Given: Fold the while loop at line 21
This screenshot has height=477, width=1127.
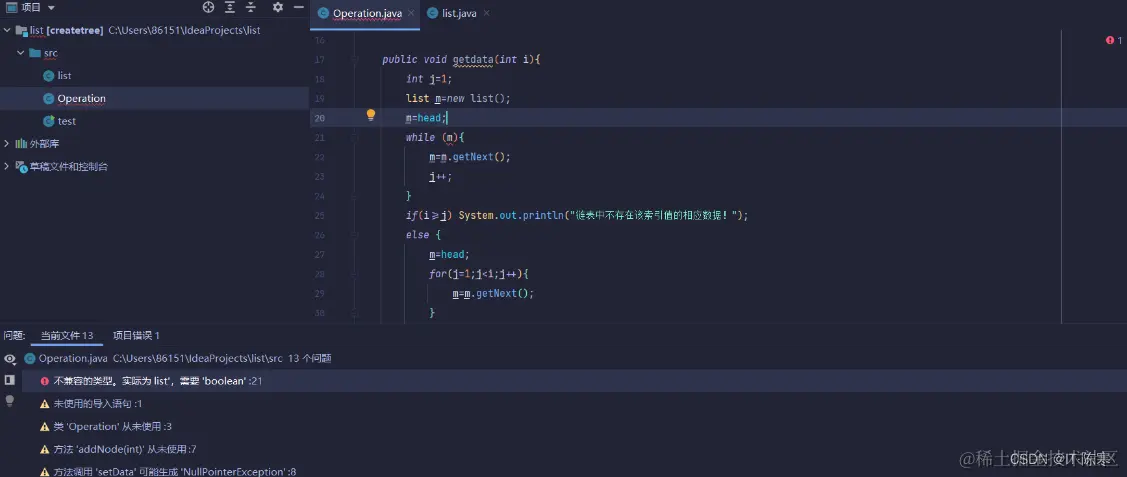Looking at the screenshot, I should [x=355, y=137].
